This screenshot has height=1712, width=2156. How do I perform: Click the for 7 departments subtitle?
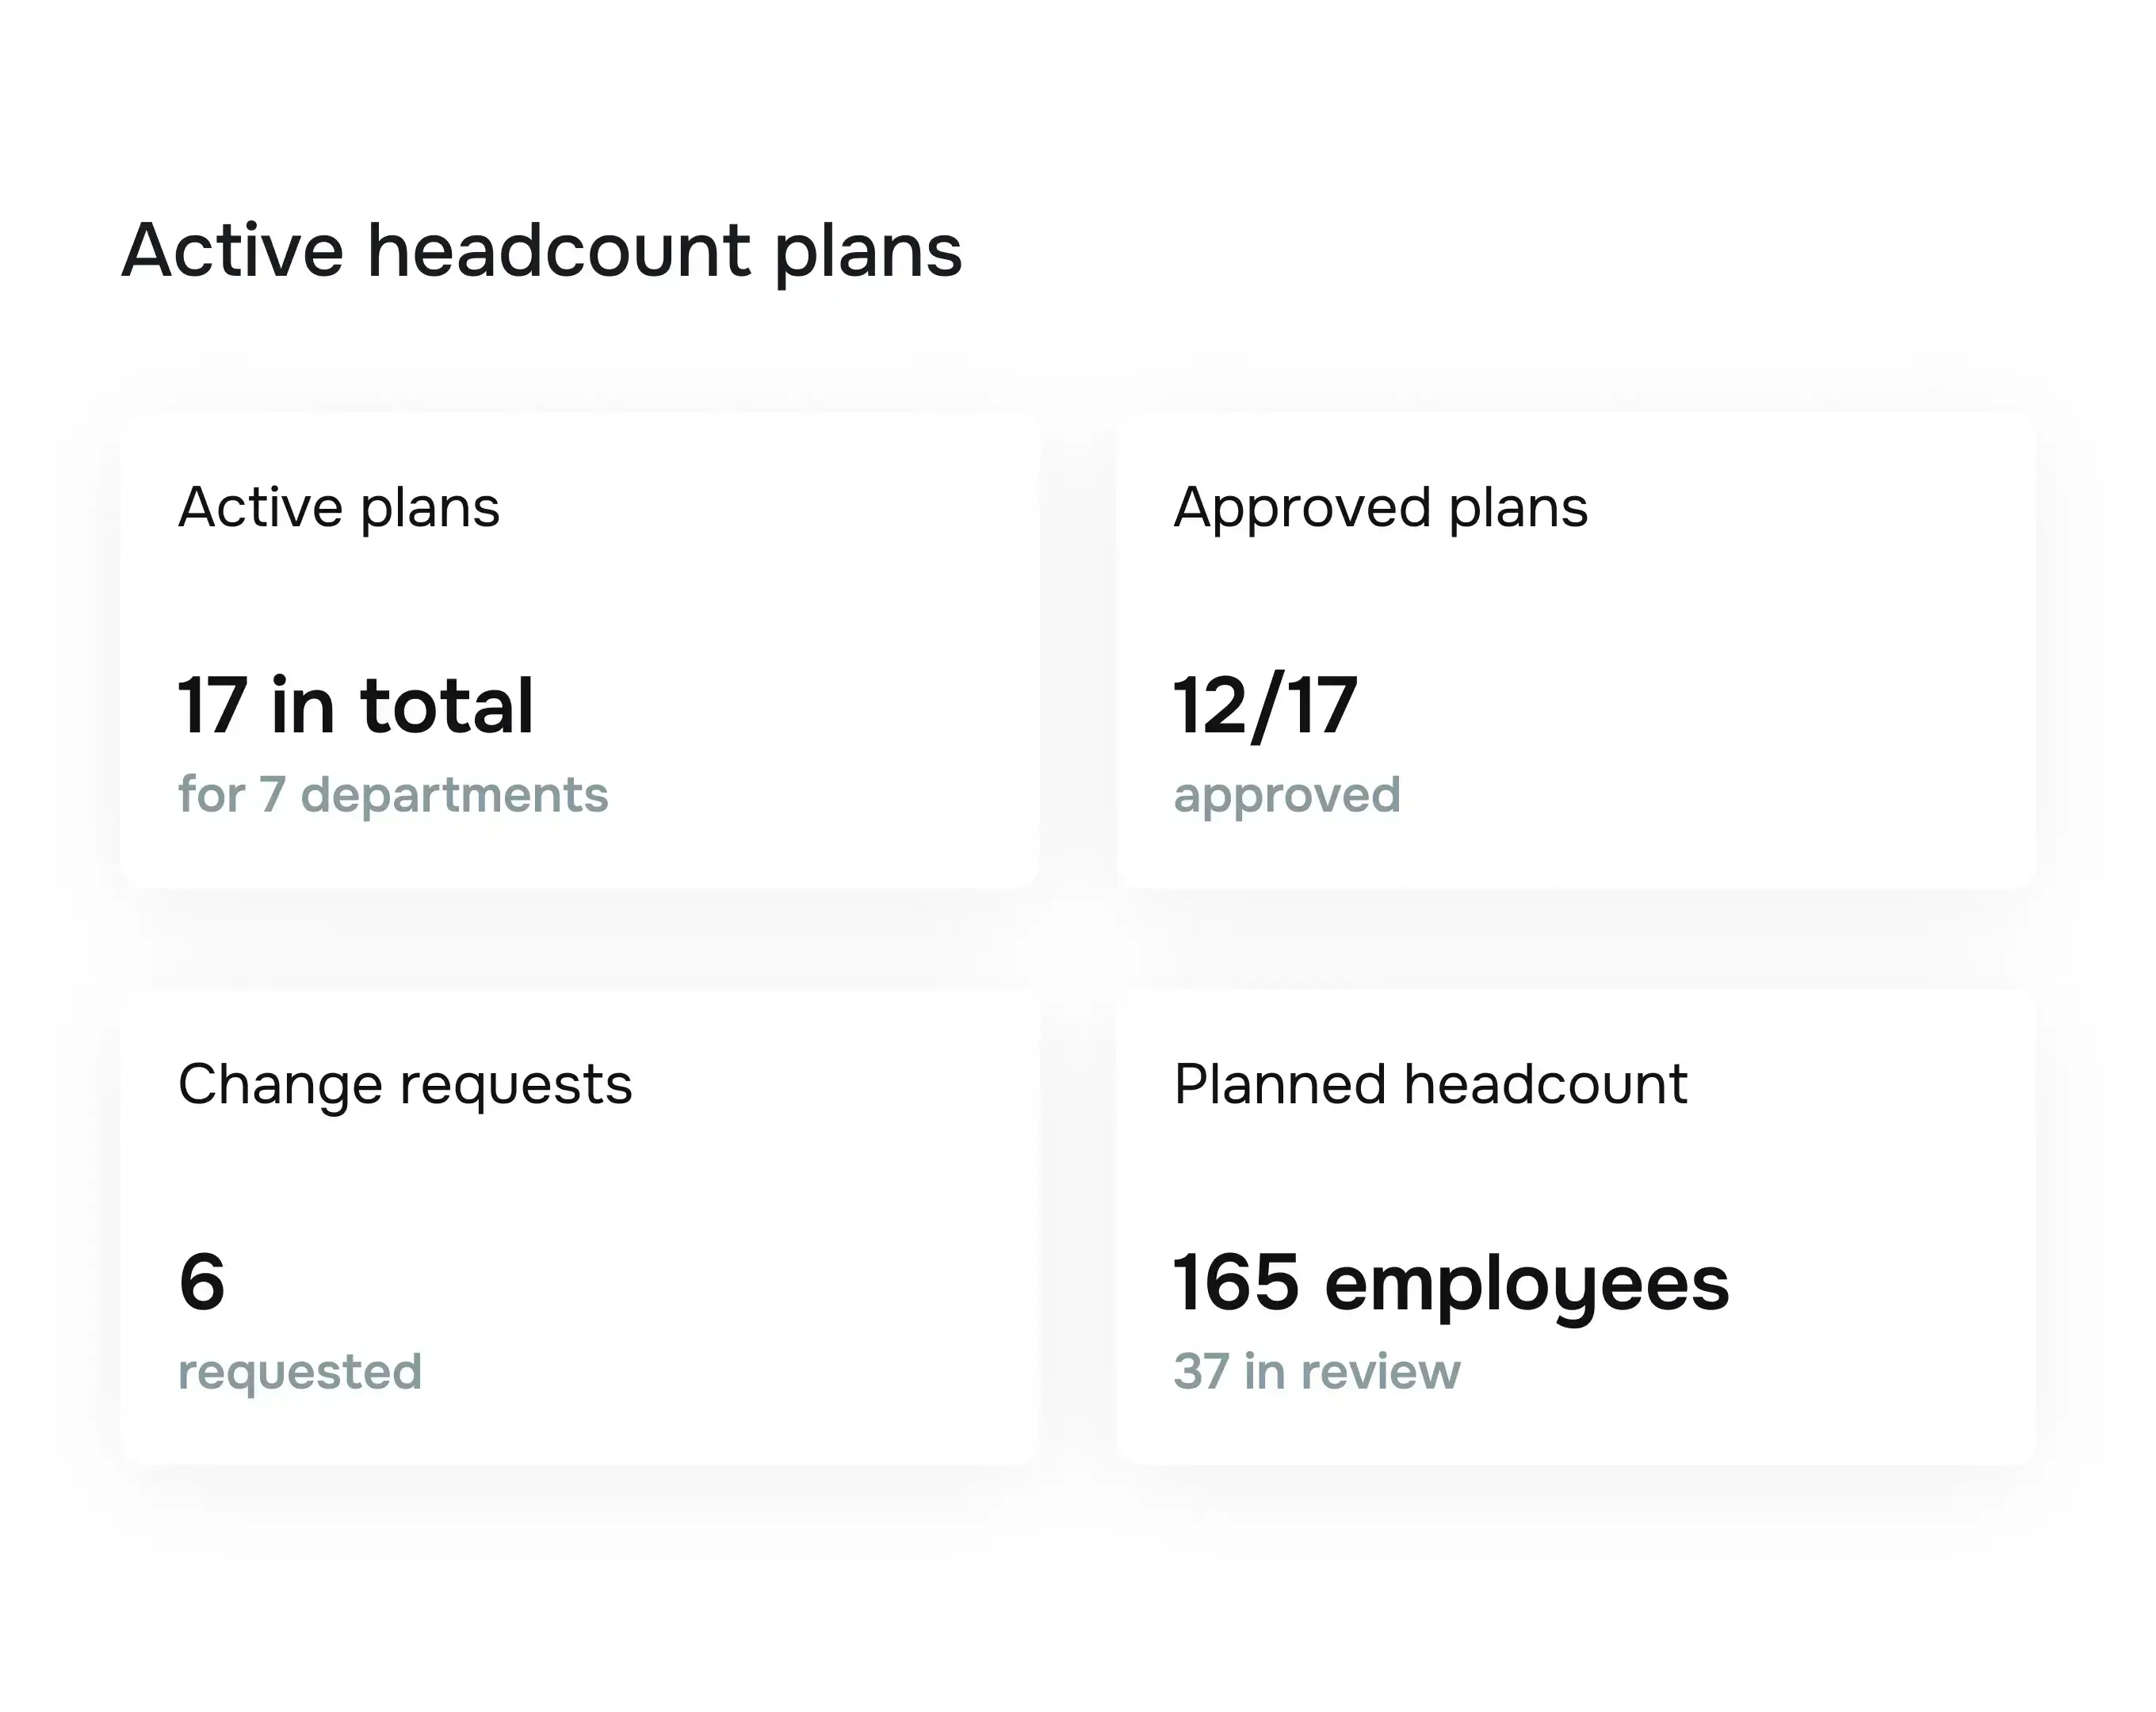(392, 795)
